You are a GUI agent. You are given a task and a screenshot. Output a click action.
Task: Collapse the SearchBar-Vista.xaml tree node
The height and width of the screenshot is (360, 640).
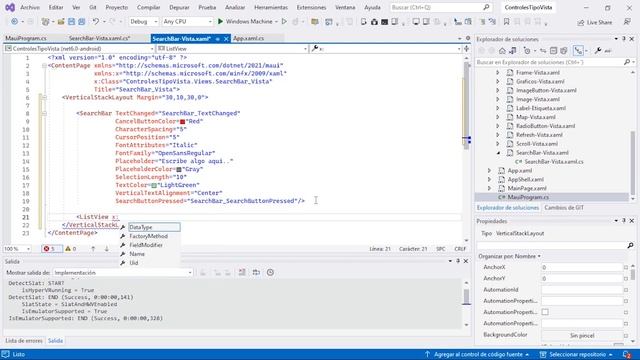tap(498, 153)
